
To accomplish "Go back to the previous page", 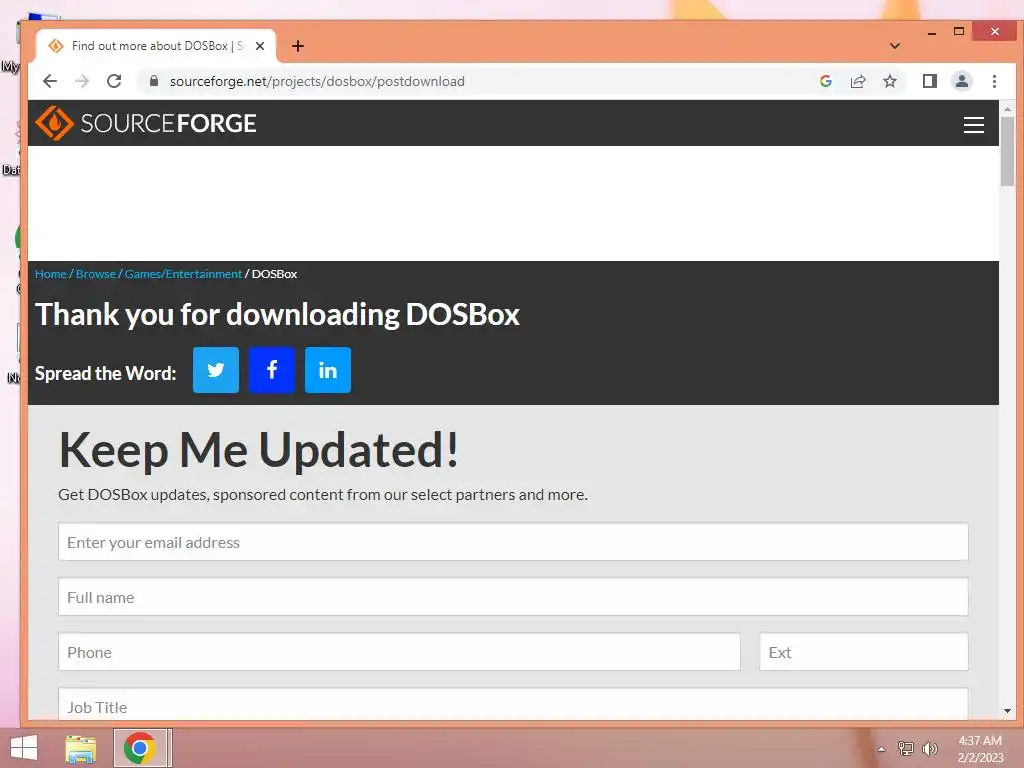I will (50, 81).
